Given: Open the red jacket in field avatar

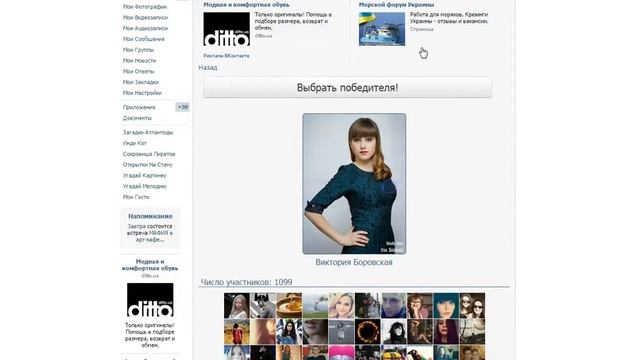Looking at the screenshot, I should tap(237, 331).
